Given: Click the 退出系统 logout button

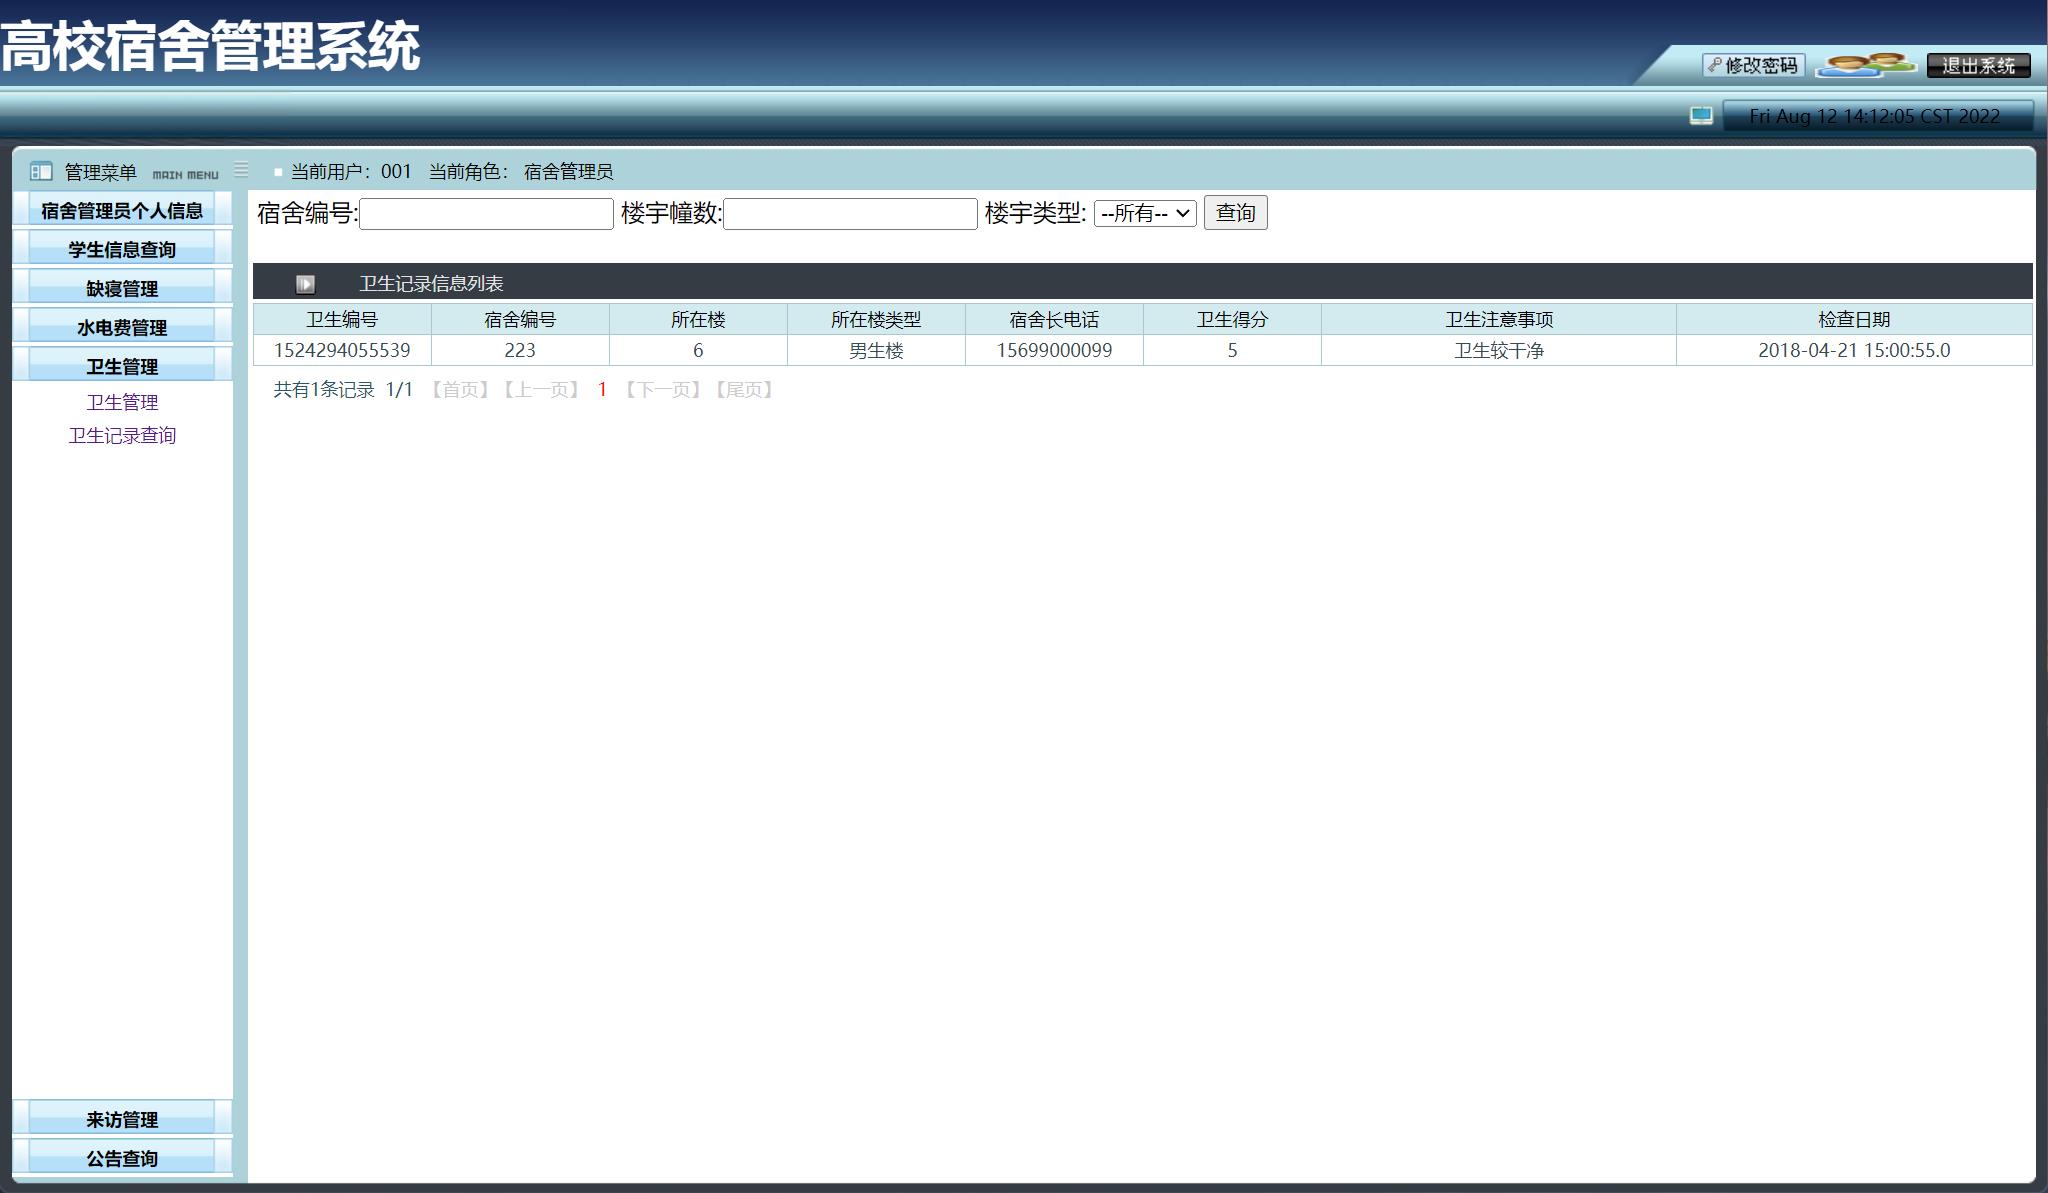Looking at the screenshot, I should tap(1978, 66).
